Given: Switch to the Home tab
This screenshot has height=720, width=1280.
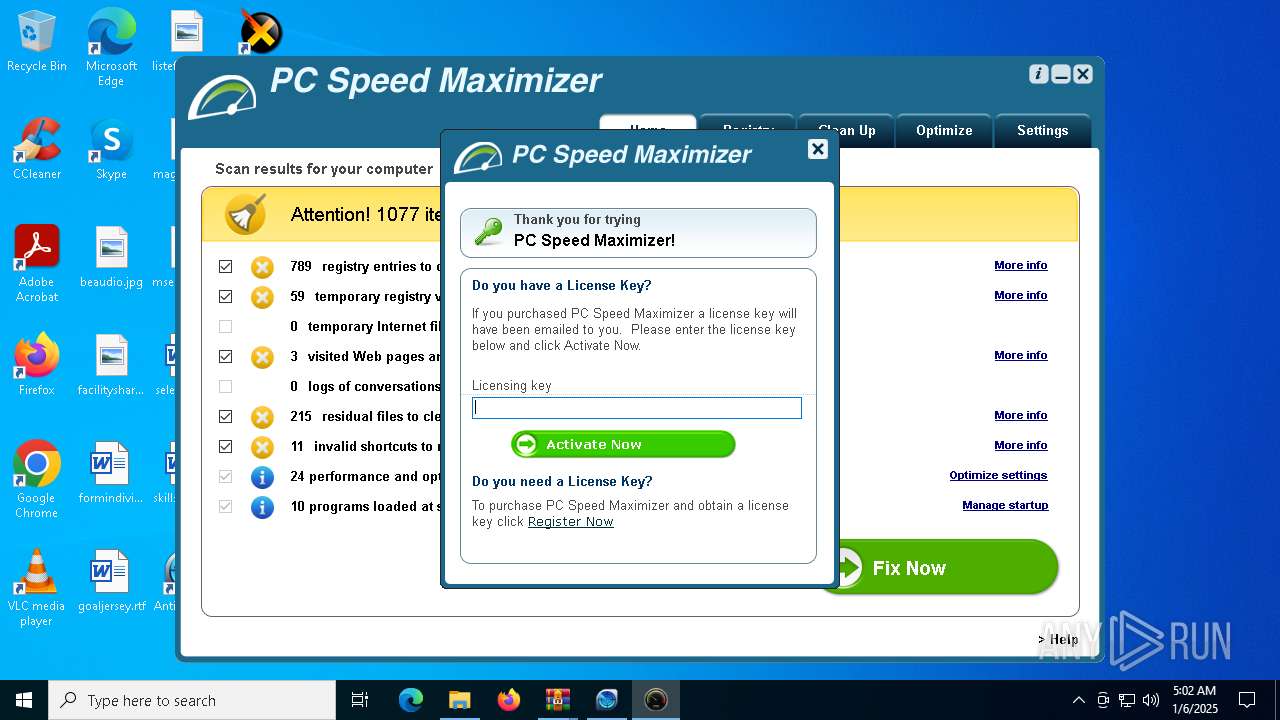Looking at the screenshot, I should pos(648,123).
